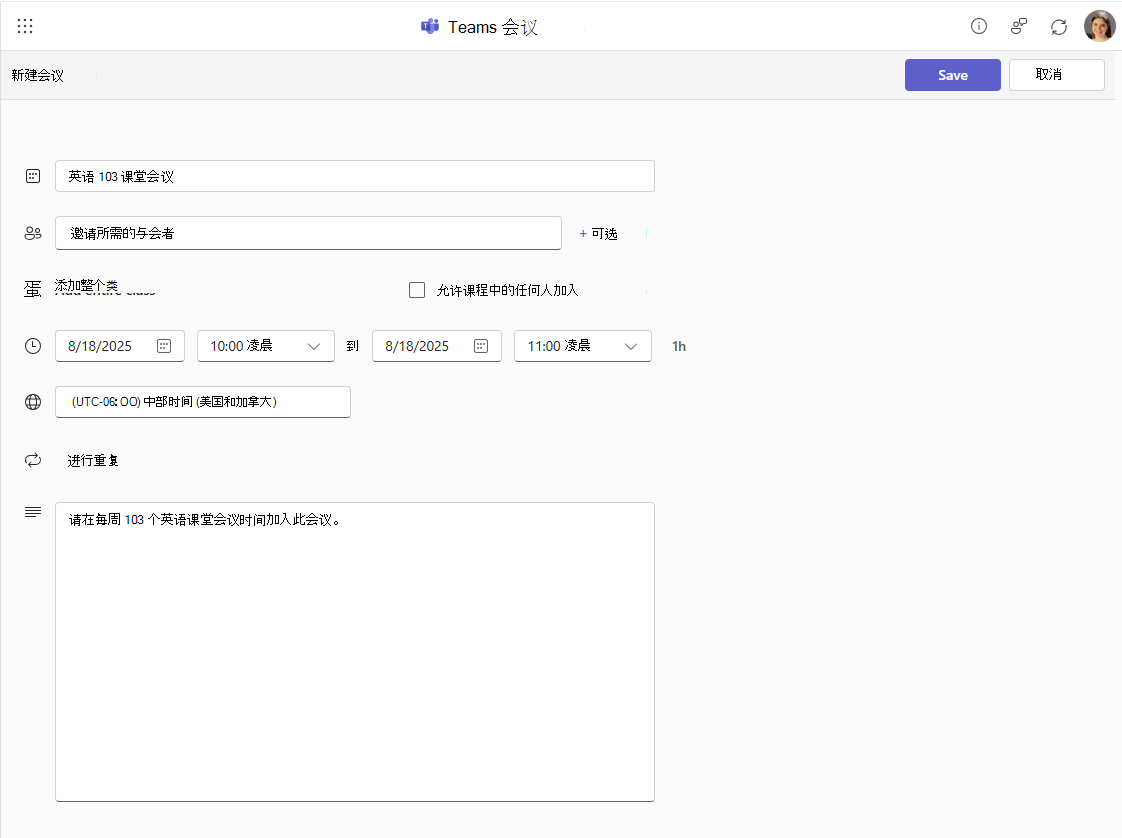Click the 新建会议 heading text
The height and width of the screenshot is (838, 1122).
click(37, 75)
